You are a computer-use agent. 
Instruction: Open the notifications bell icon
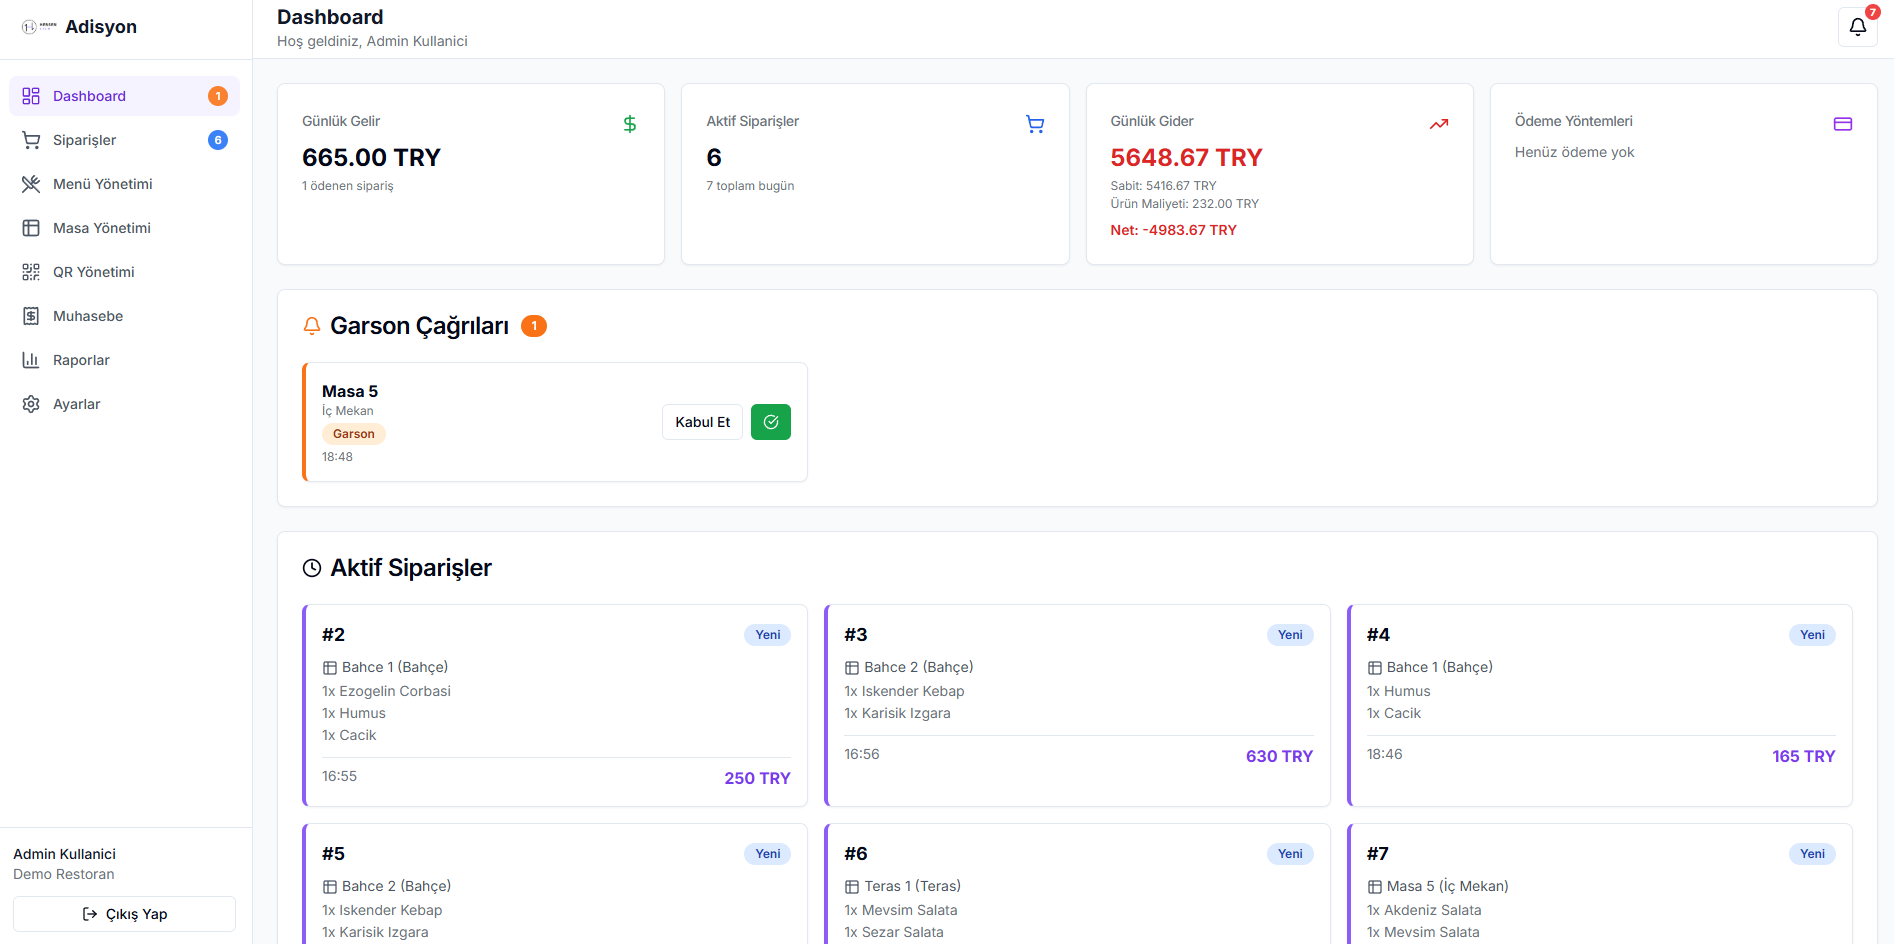[x=1857, y=27]
